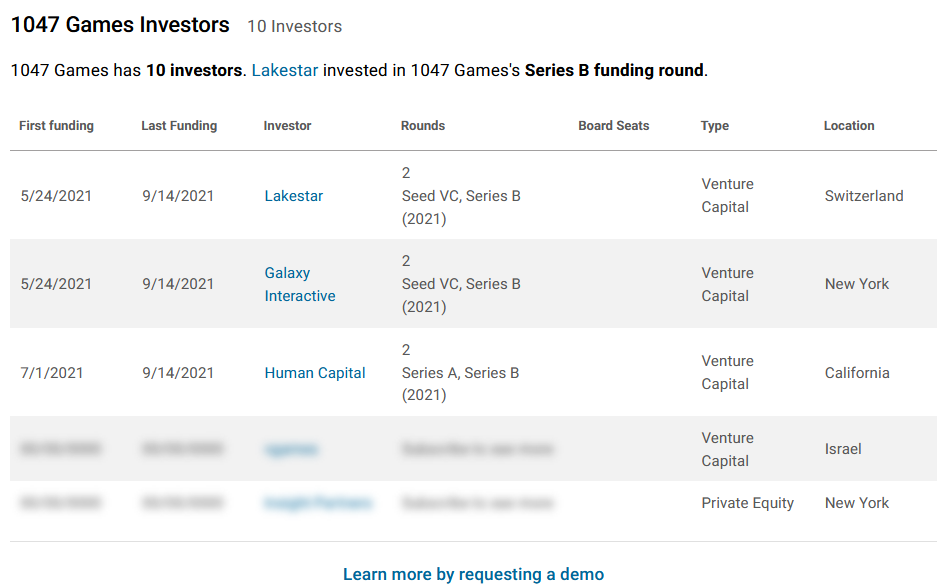Image resolution: width=945 pixels, height=586 pixels.
Task: Click the First funding column header
Action: pyautogui.click(x=56, y=125)
